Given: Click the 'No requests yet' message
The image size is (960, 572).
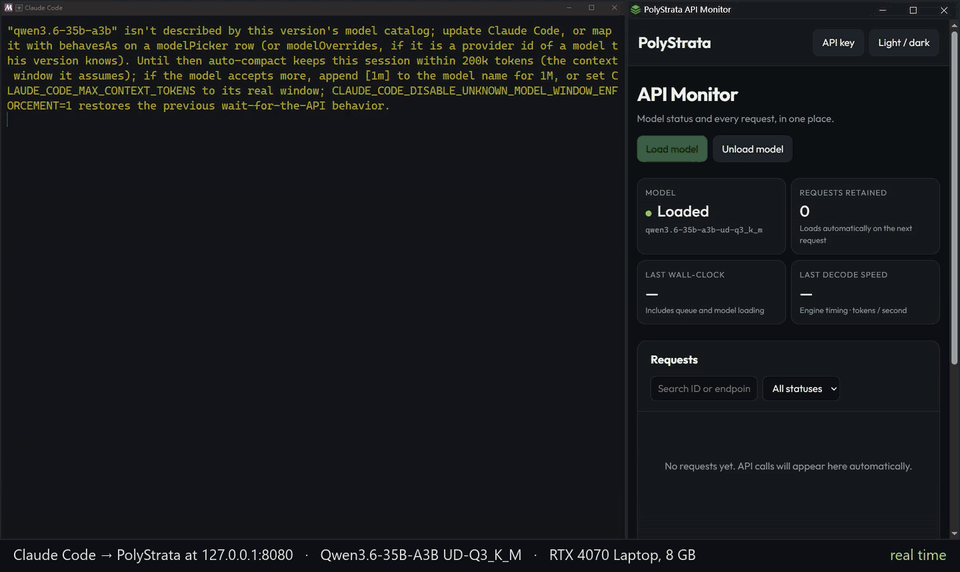Looking at the screenshot, I should coord(788,466).
